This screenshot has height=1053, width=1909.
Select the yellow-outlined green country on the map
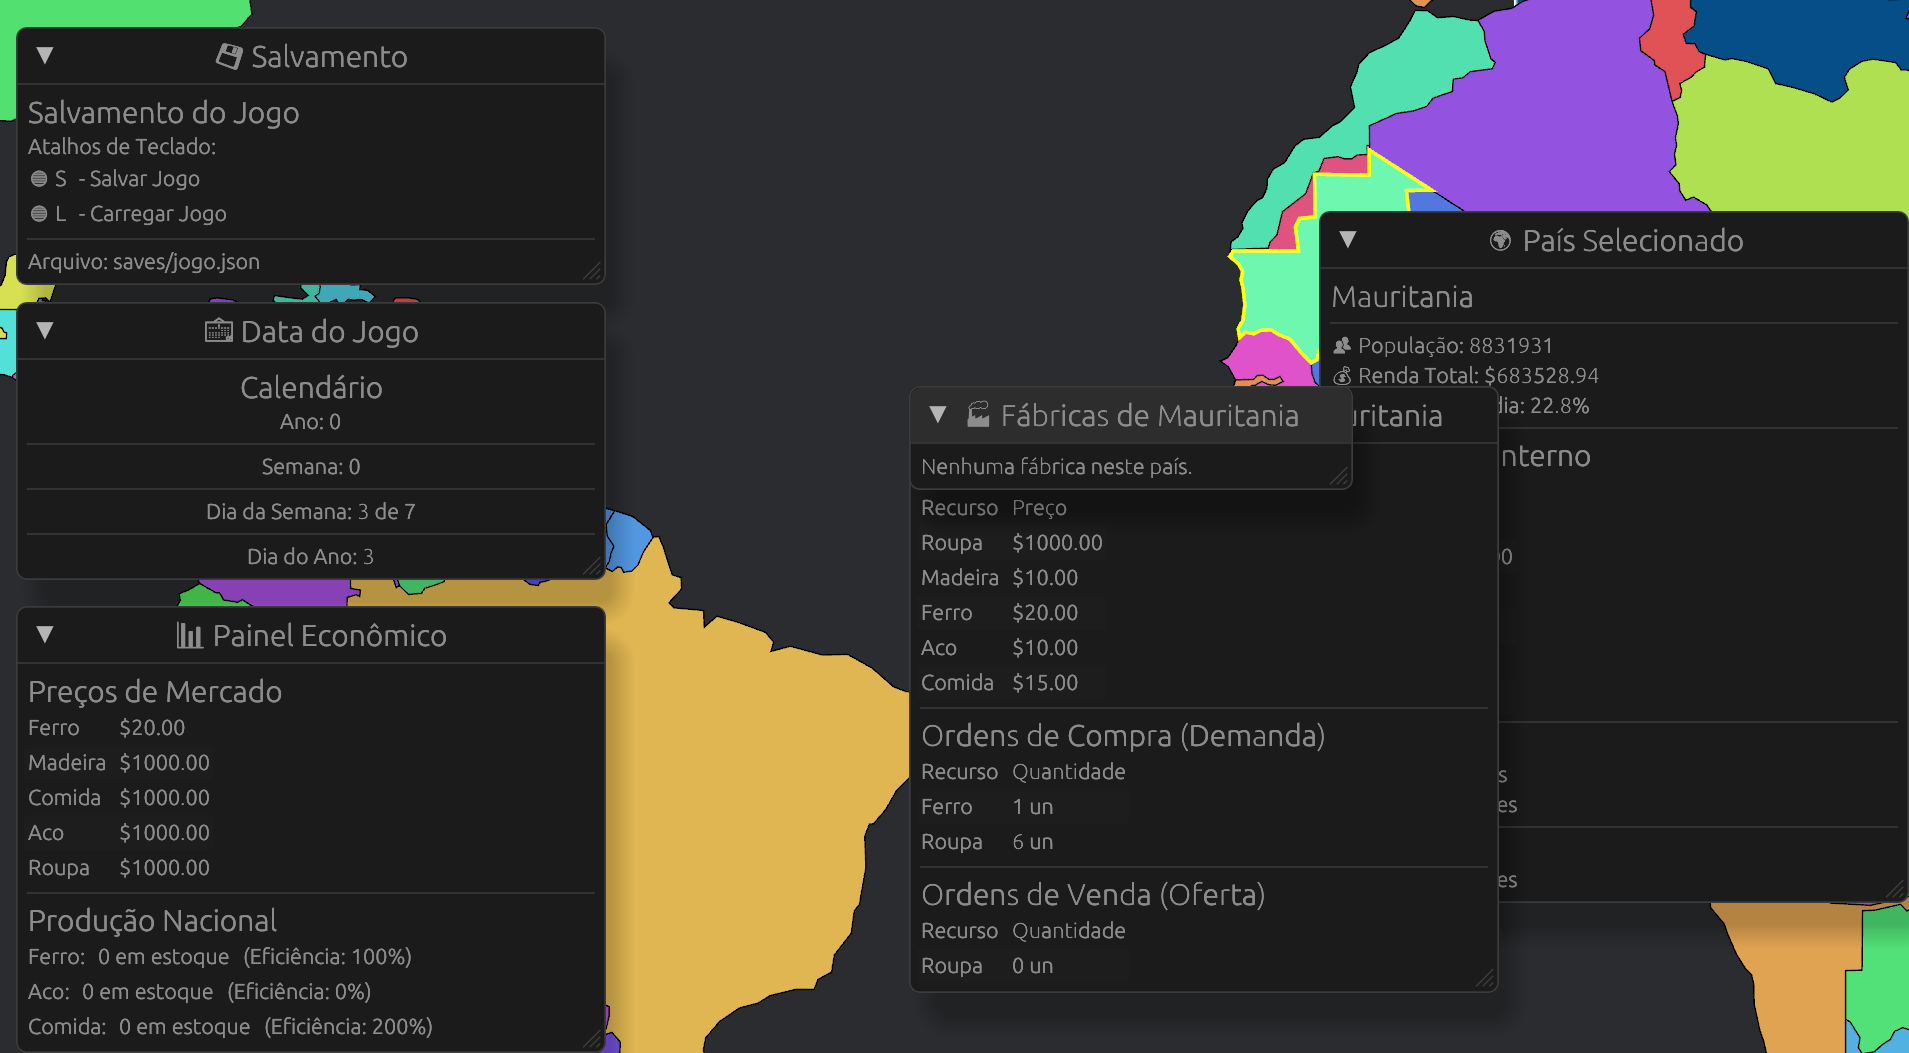(x=1280, y=295)
